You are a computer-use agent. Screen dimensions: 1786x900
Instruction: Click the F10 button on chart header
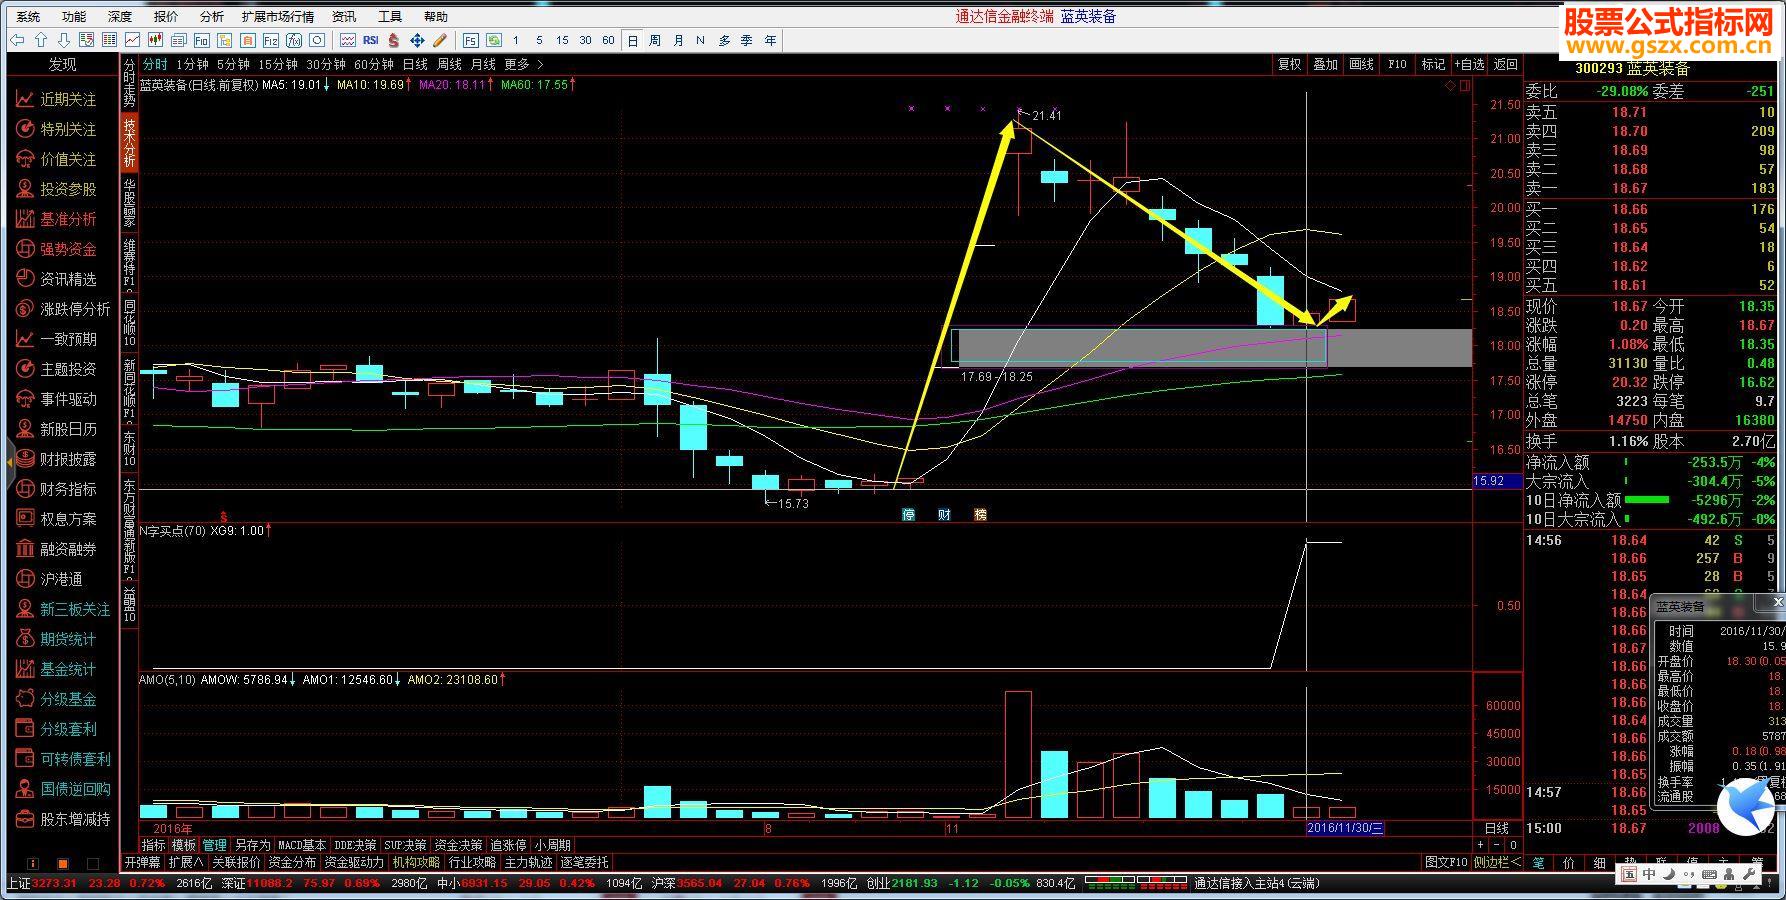(1398, 64)
